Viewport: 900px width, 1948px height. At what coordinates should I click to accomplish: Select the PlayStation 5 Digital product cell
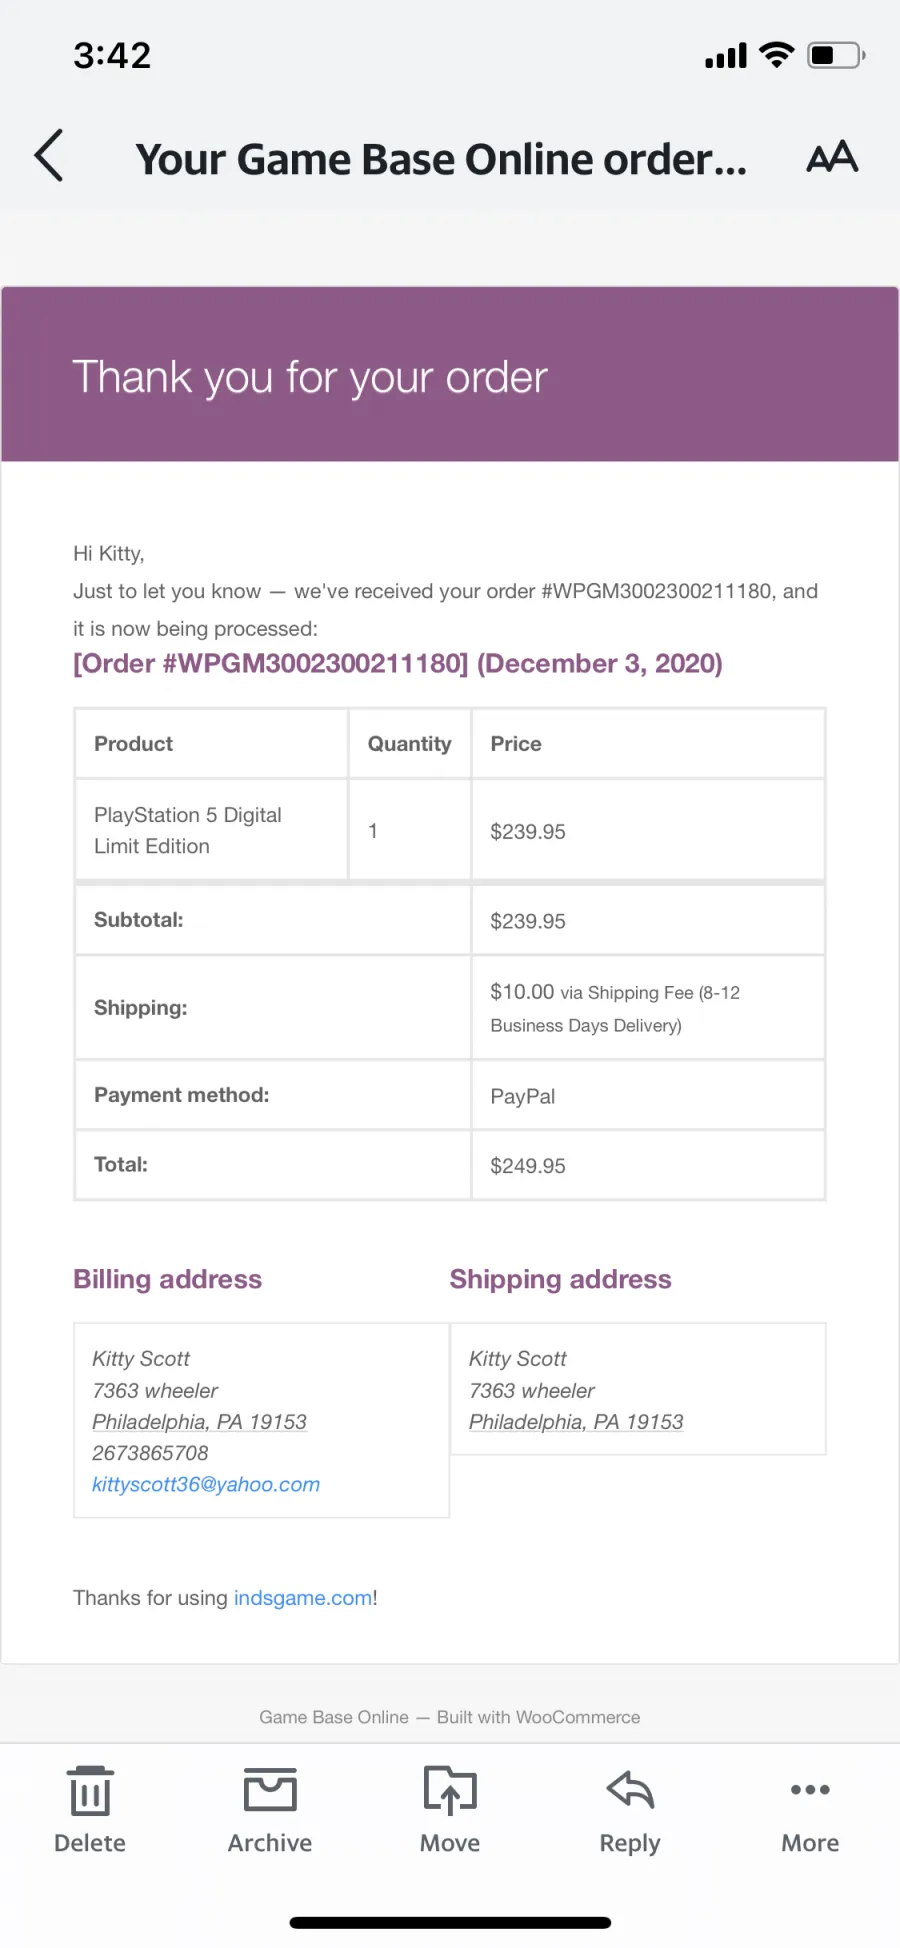(x=211, y=830)
